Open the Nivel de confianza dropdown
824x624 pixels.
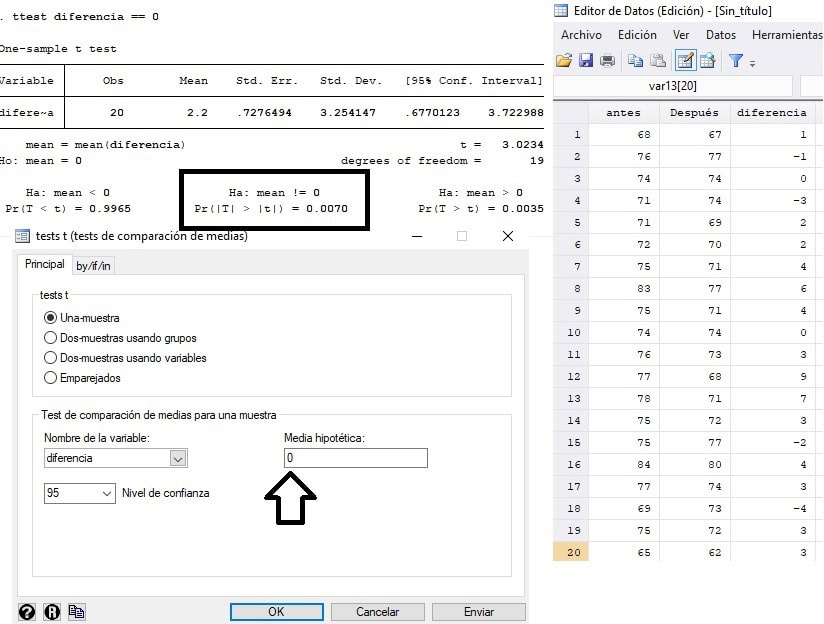tap(106, 493)
